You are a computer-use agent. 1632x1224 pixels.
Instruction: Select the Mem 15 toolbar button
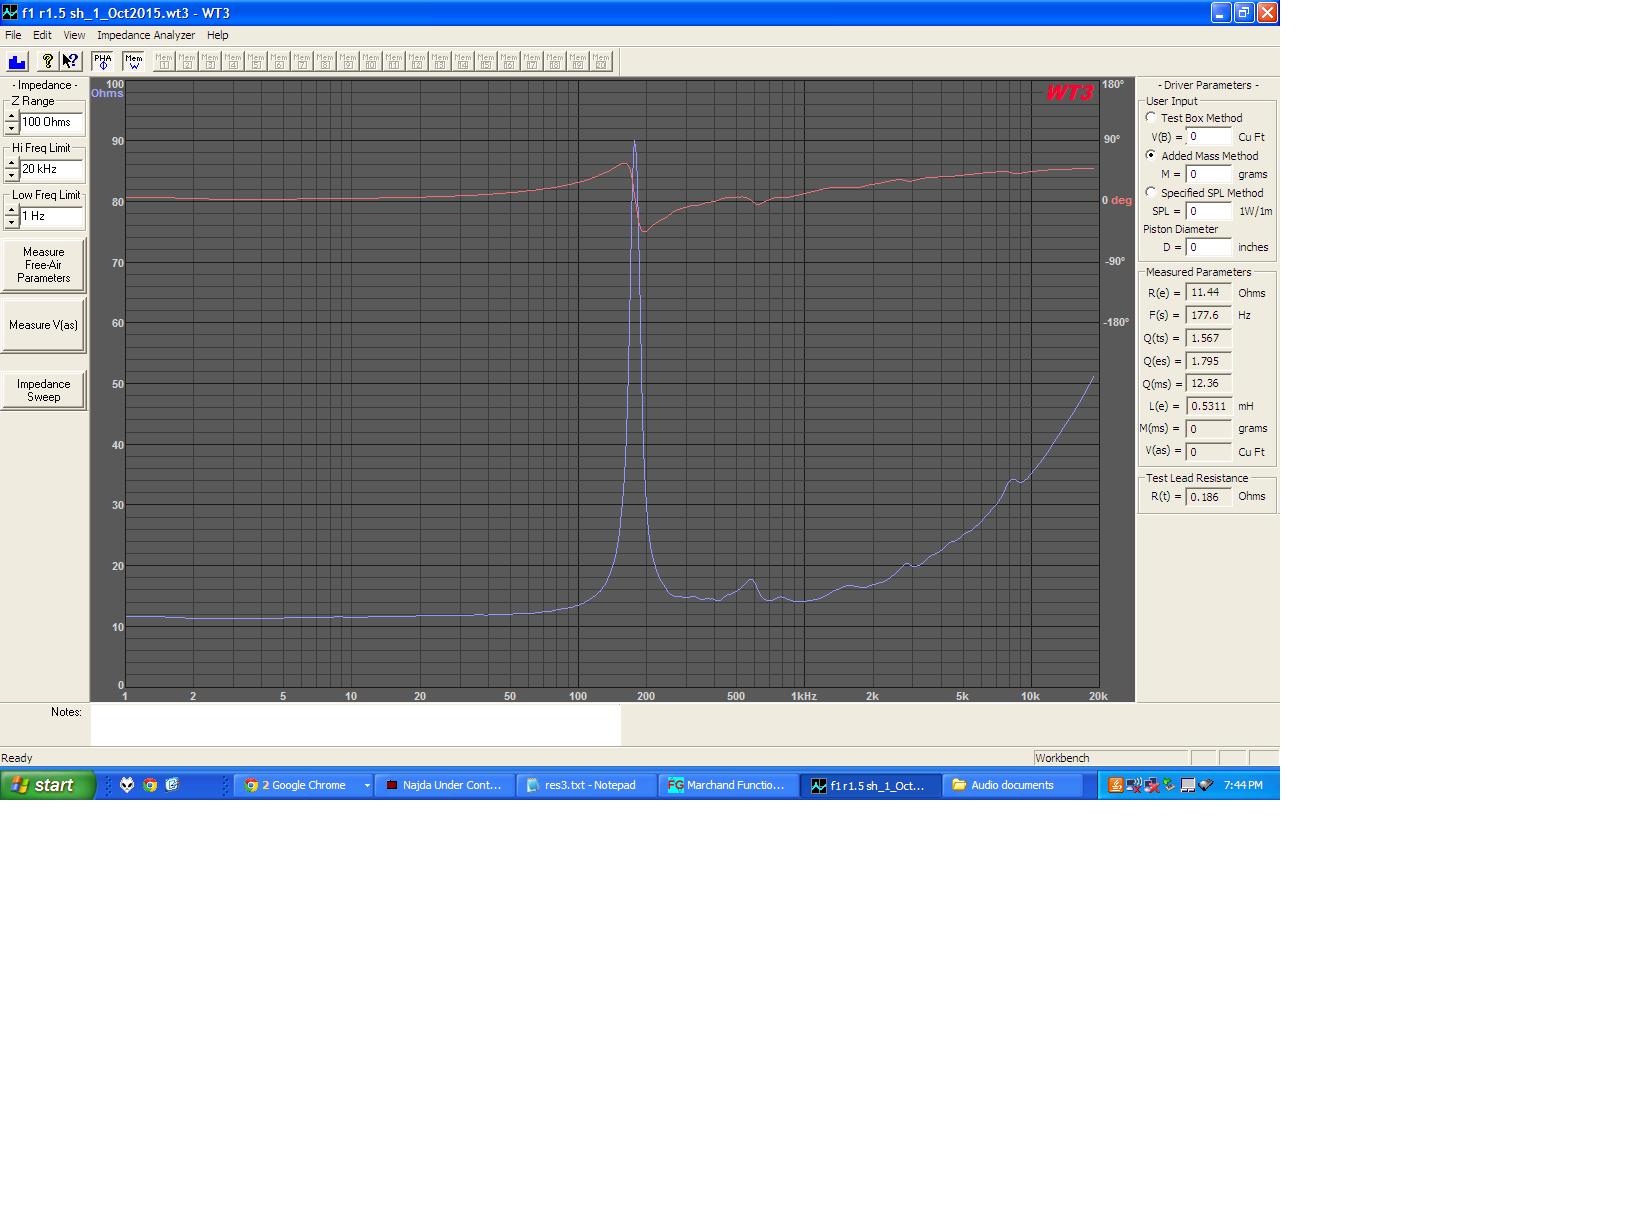[486, 61]
